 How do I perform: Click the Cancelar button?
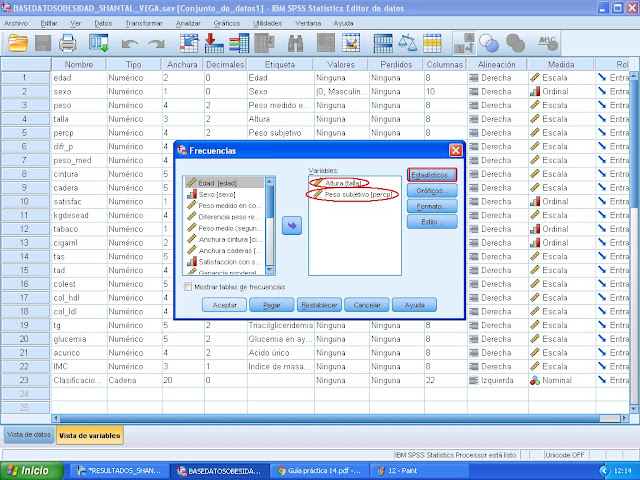click(x=367, y=304)
